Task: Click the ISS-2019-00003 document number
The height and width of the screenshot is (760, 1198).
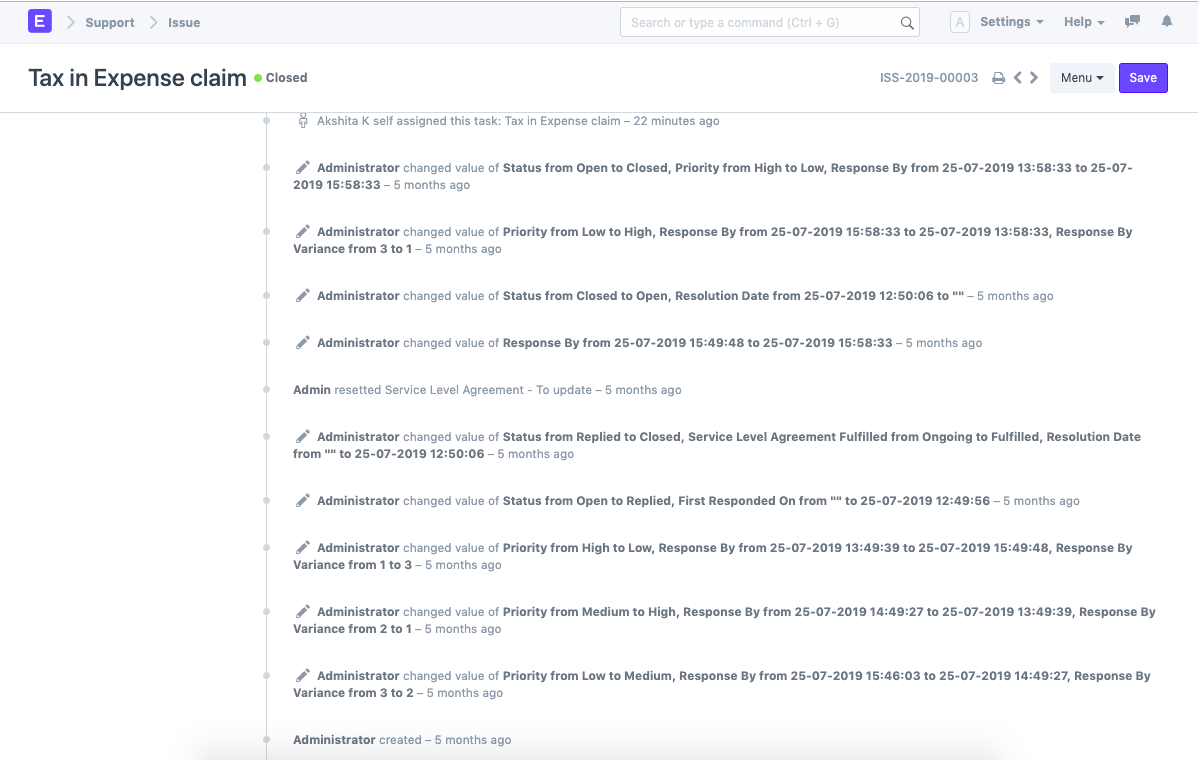Action: click(x=928, y=77)
